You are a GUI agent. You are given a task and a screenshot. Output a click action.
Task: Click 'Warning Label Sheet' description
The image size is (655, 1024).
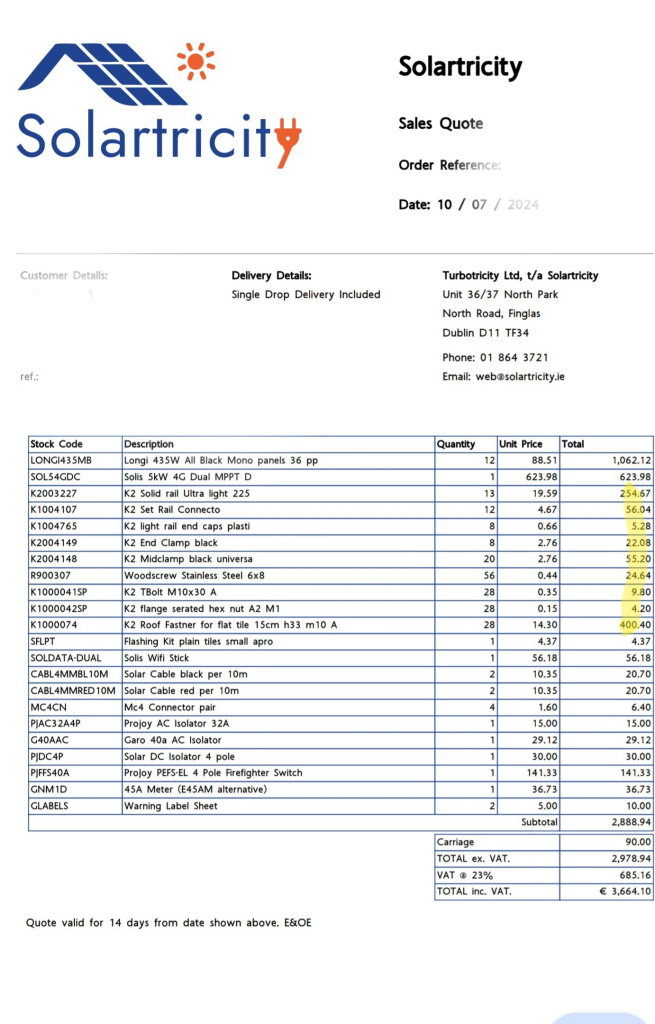pos(170,806)
